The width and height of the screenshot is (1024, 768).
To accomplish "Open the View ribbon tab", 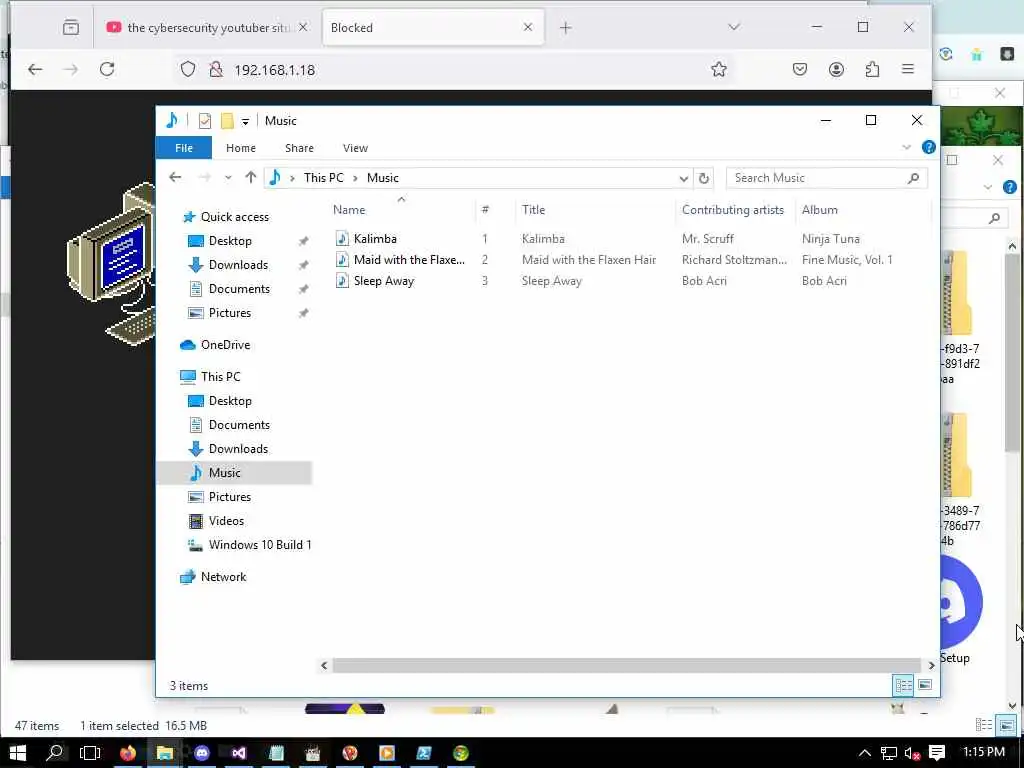I will pyautogui.click(x=355, y=148).
